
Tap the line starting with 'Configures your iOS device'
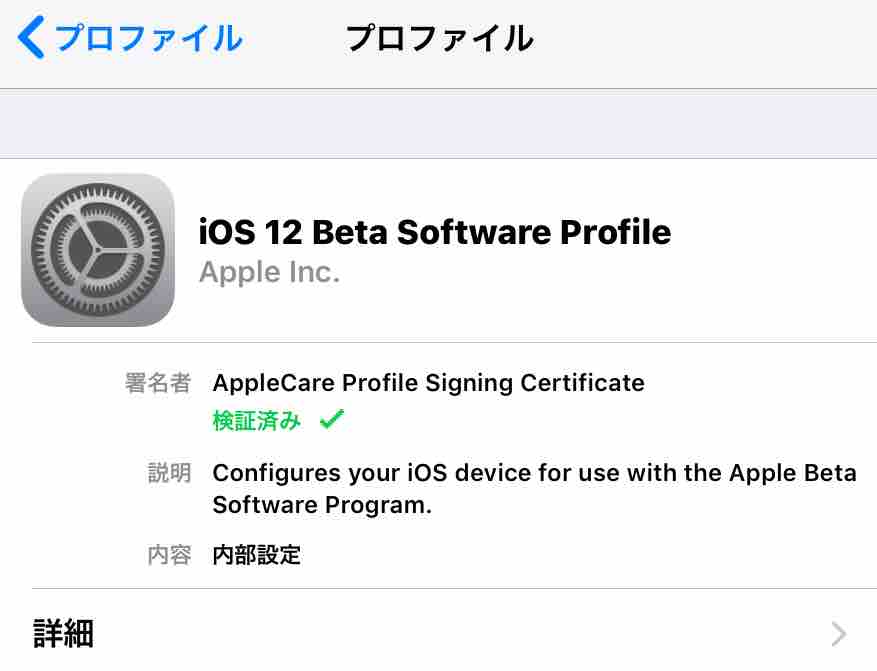click(x=534, y=473)
